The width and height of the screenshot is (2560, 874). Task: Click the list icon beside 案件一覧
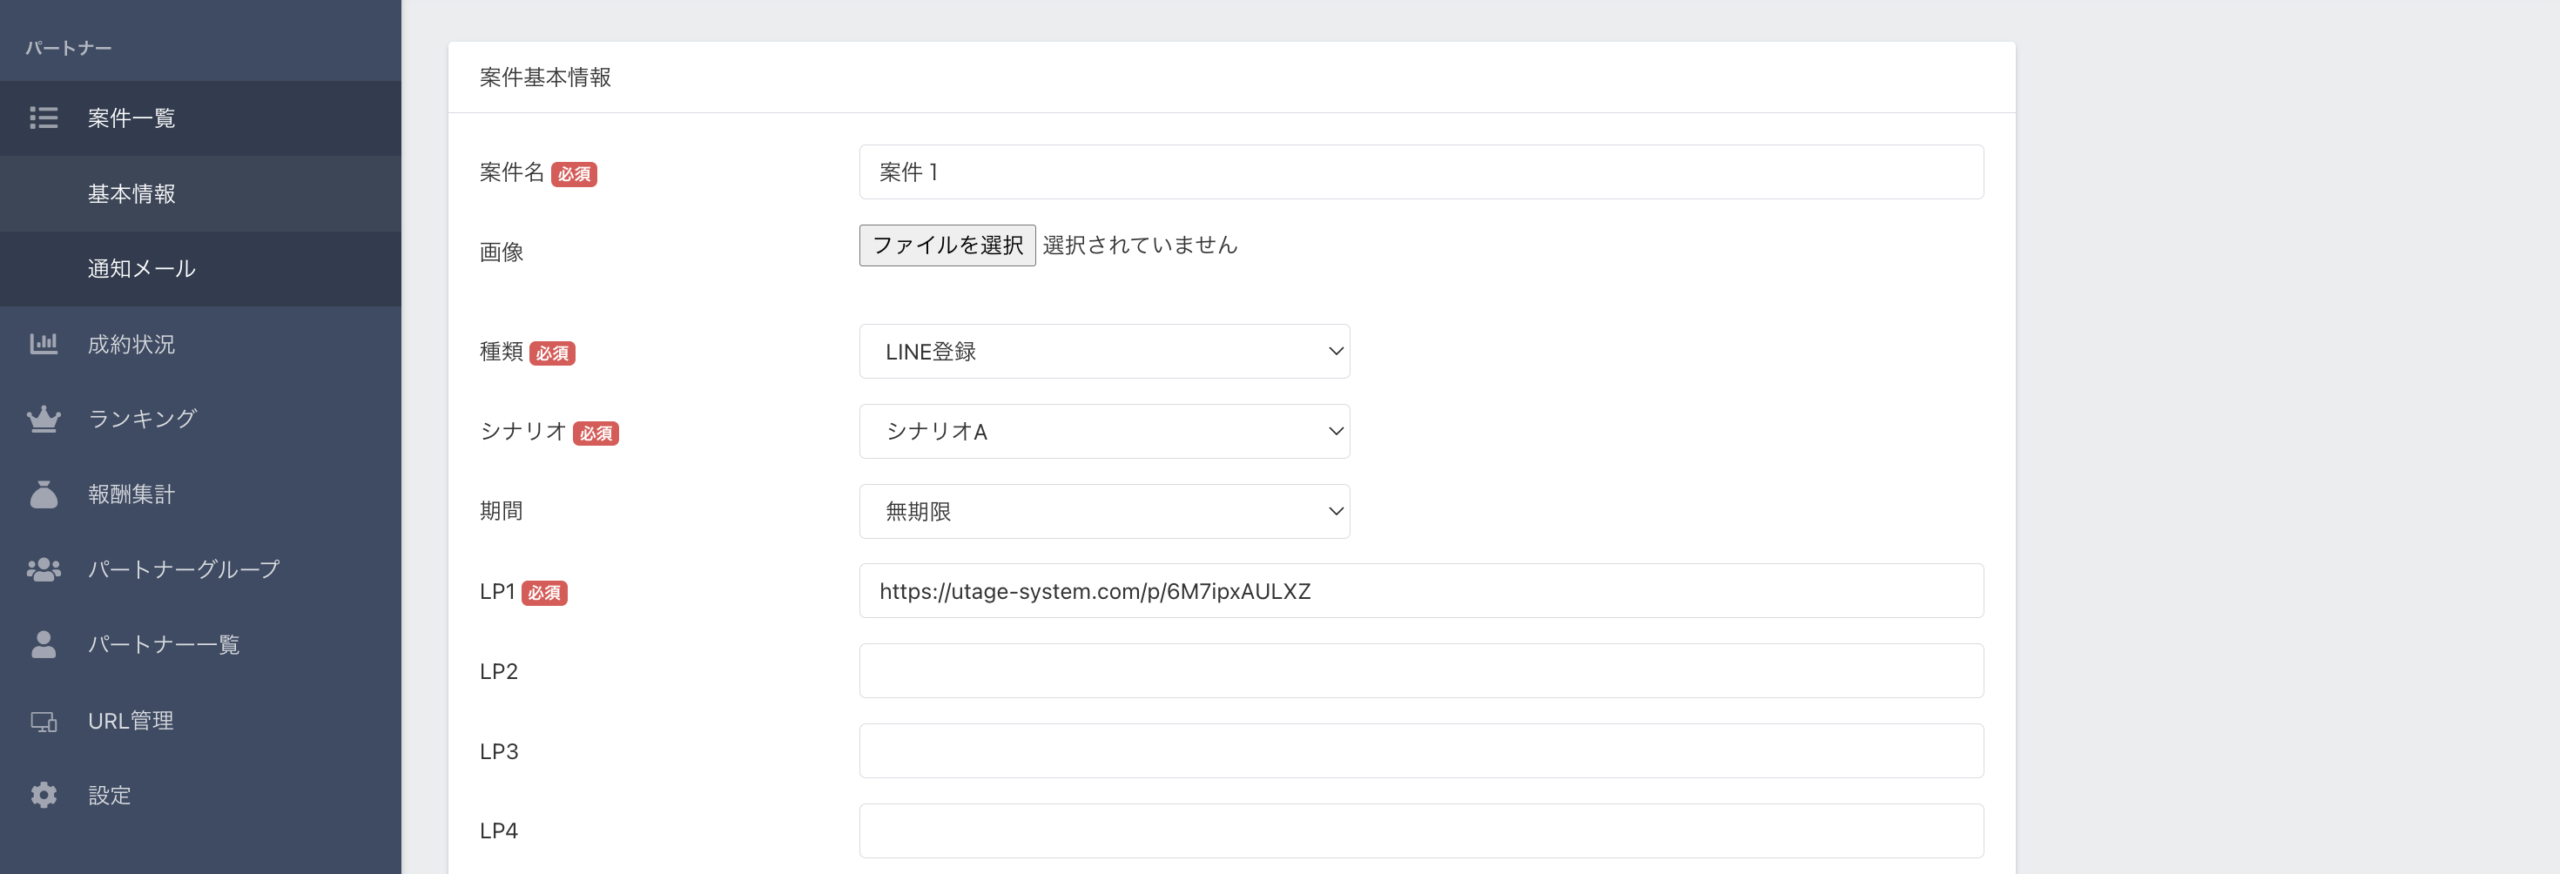click(43, 118)
